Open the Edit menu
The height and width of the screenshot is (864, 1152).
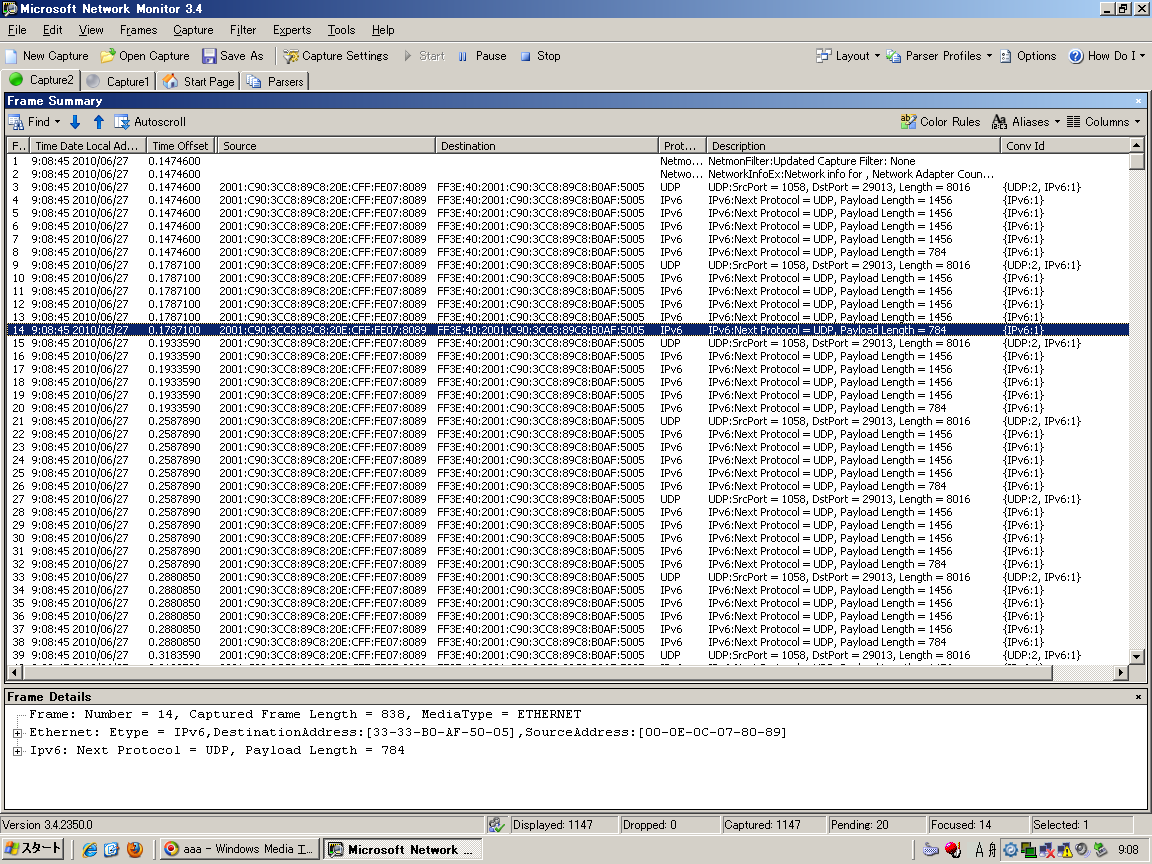click(x=52, y=30)
